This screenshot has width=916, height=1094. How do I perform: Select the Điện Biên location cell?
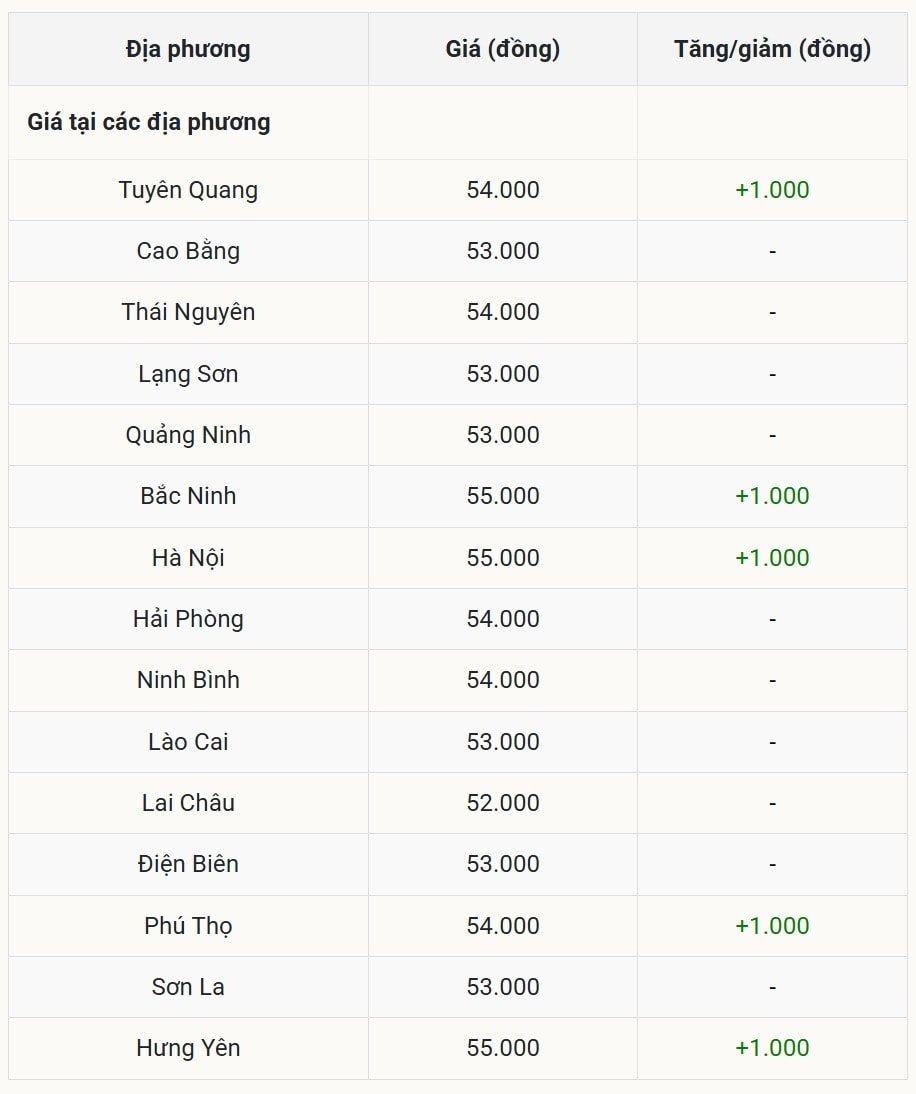click(x=188, y=864)
